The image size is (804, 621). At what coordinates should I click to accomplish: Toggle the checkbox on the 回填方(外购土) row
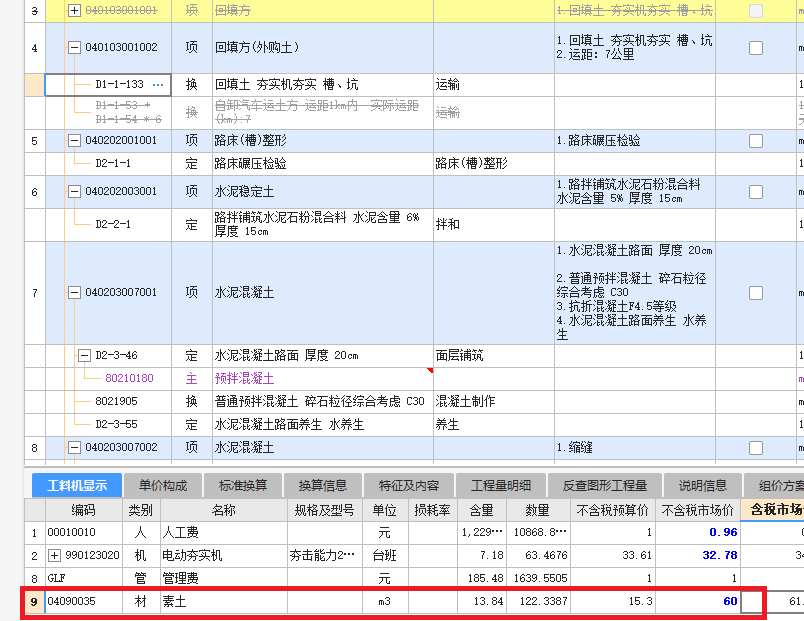756,48
